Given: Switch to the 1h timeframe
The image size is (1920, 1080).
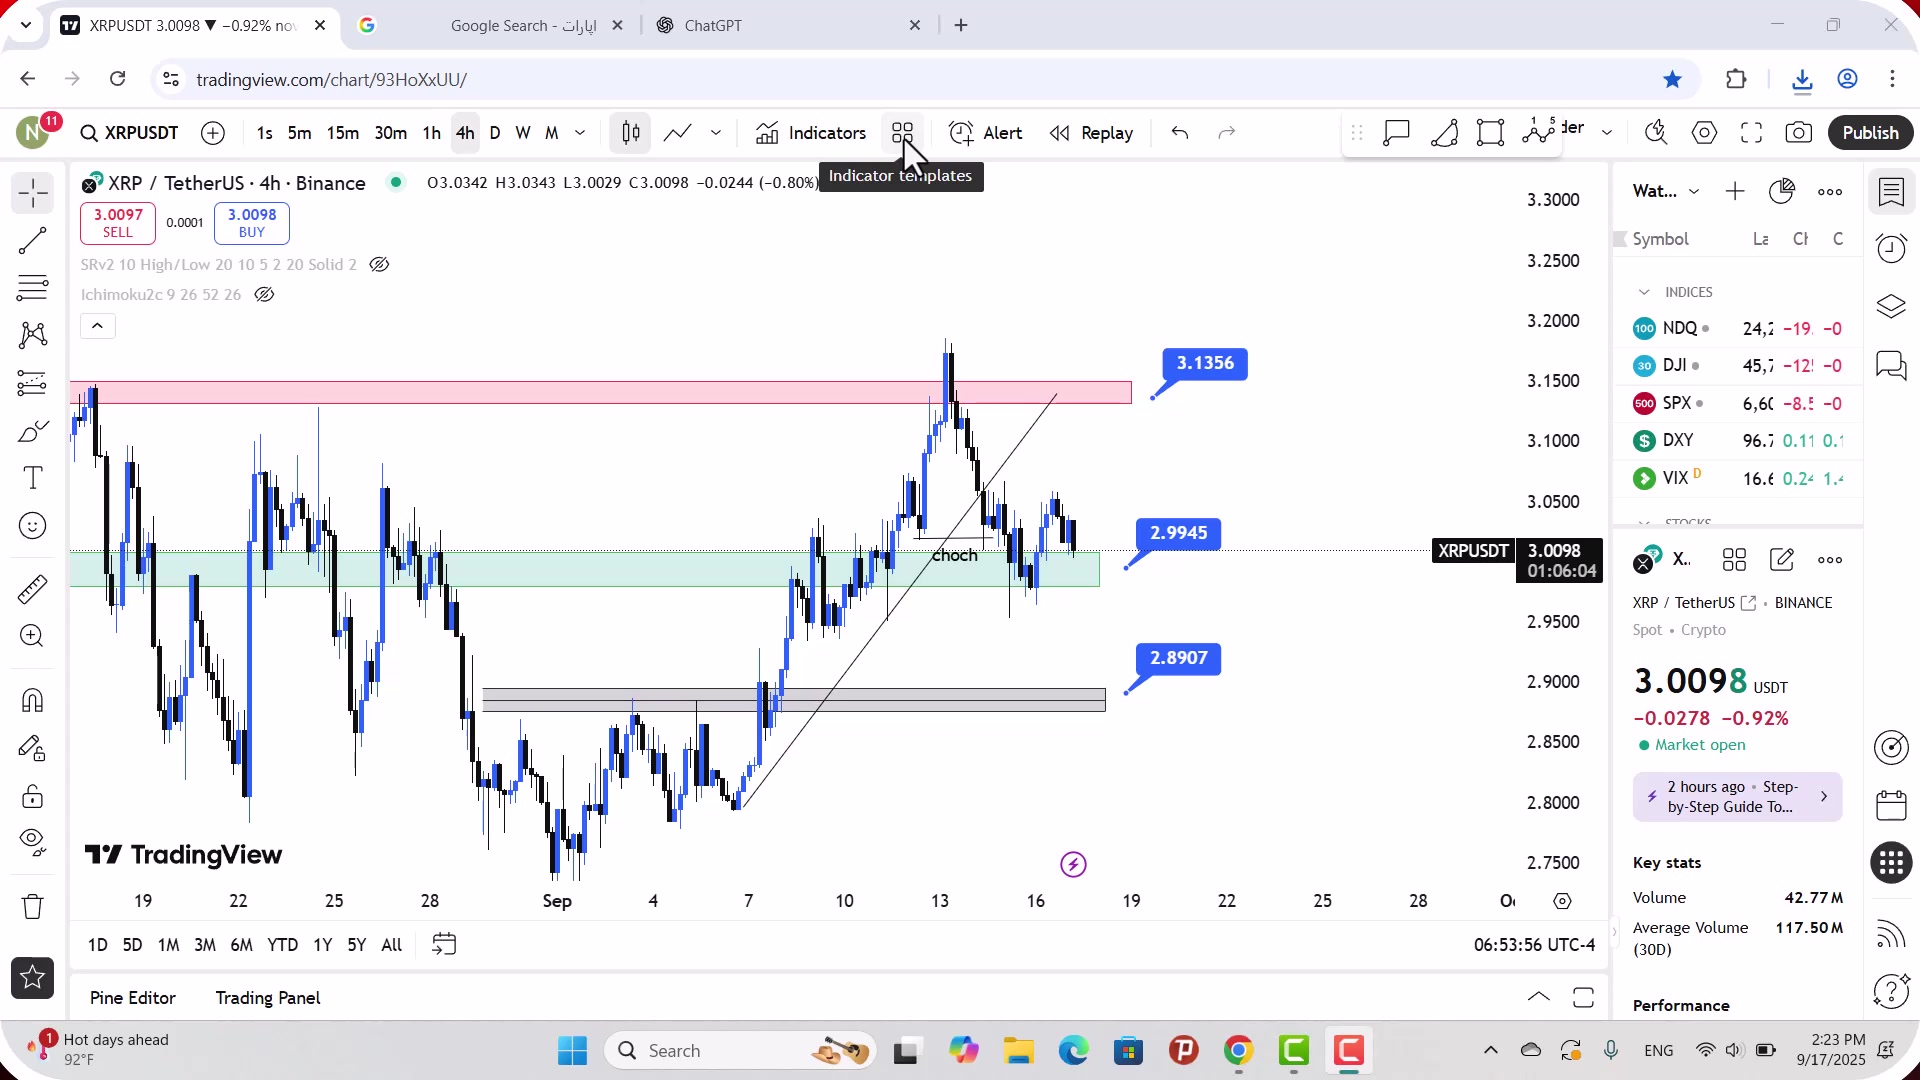Looking at the screenshot, I should 432,133.
